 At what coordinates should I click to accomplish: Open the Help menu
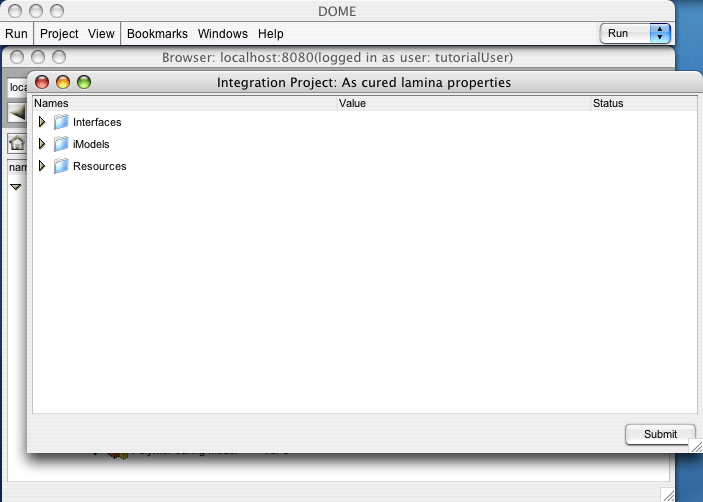tap(270, 34)
